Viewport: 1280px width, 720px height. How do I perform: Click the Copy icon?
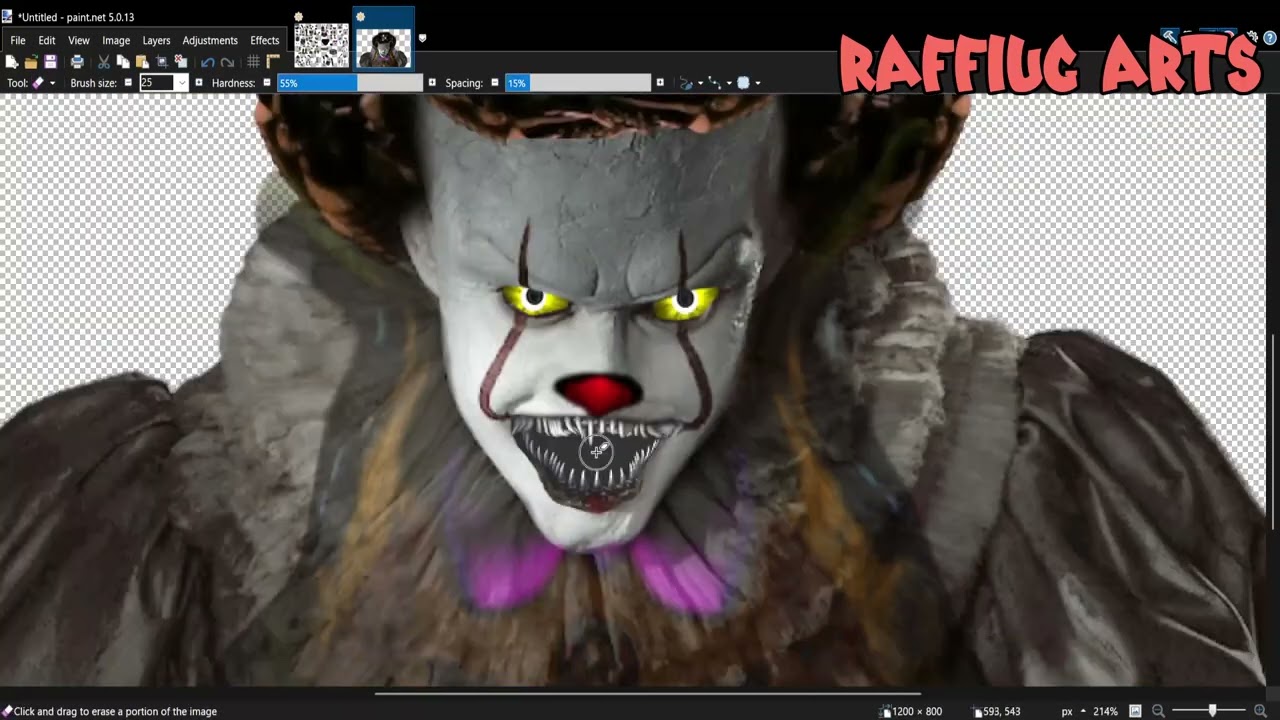click(x=123, y=62)
